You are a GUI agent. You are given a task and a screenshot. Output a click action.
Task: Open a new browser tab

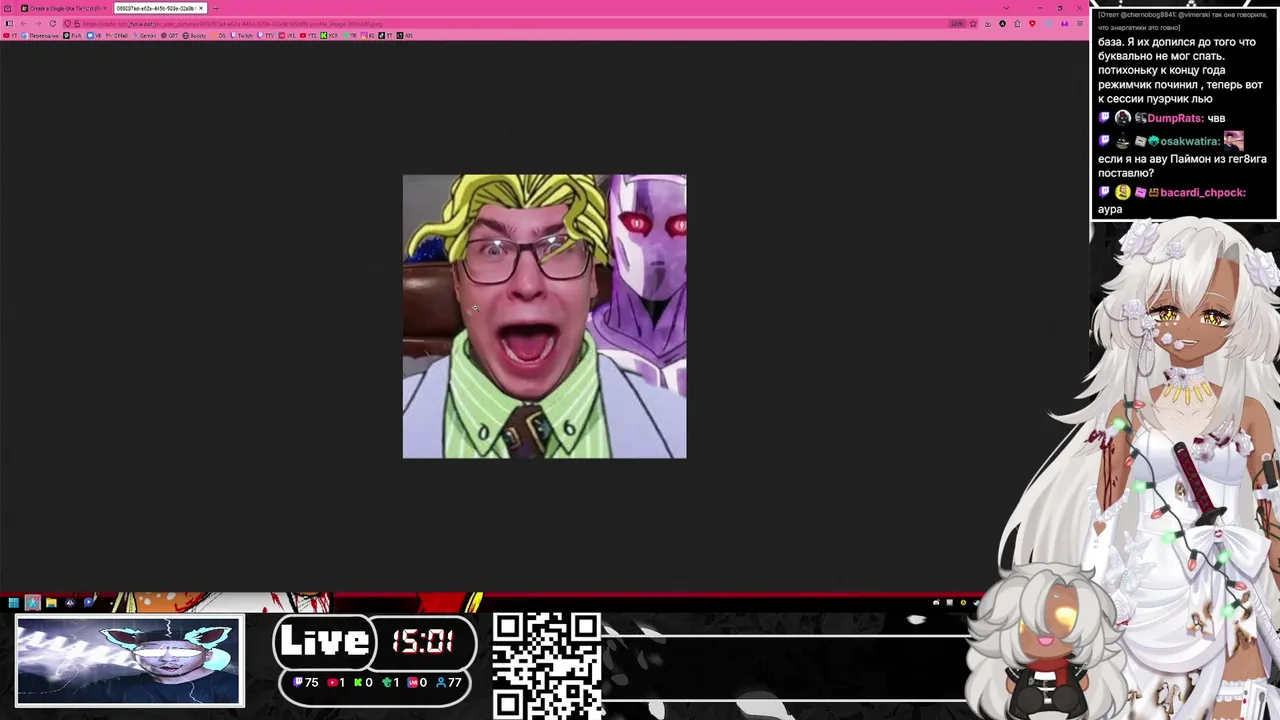(216, 8)
